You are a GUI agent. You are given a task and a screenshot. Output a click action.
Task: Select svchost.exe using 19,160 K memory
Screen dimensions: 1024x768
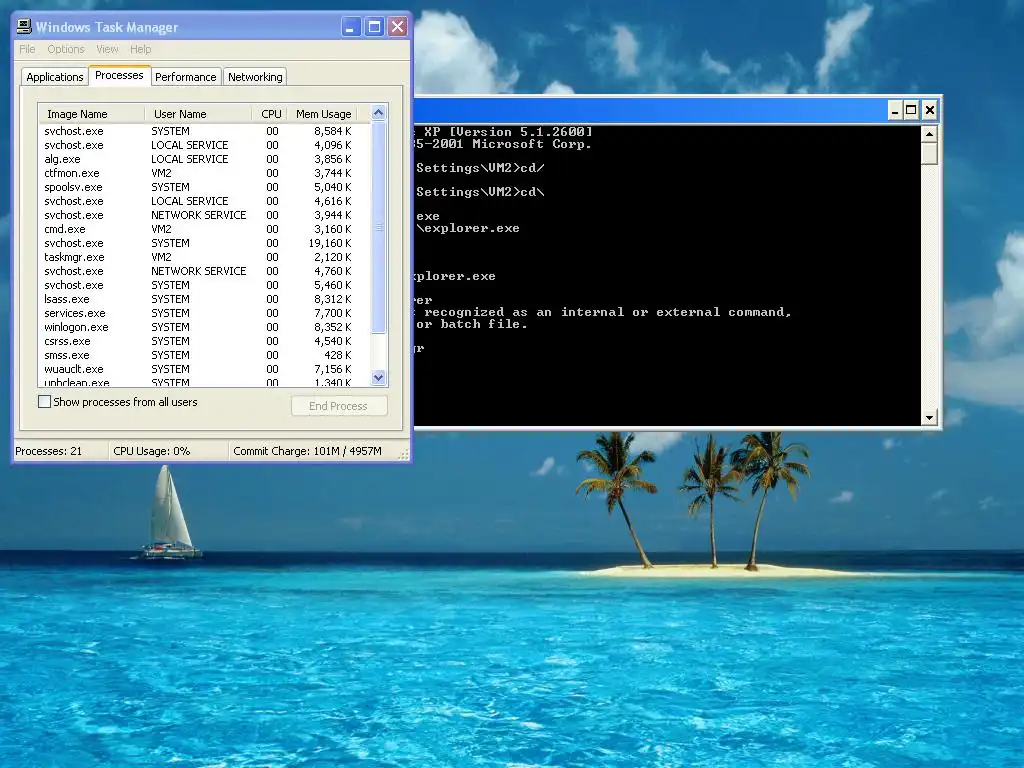pos(204,243)
